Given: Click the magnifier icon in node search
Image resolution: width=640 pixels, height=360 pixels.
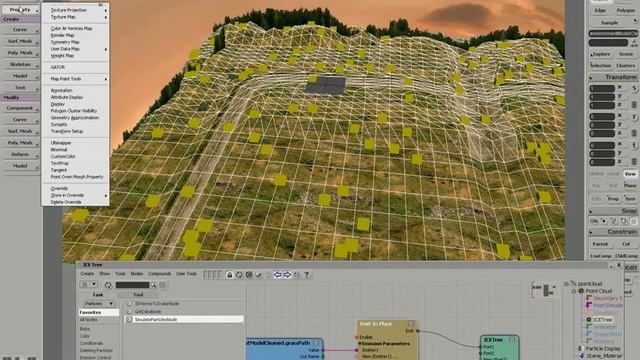Looking at the screenshot, I should [x=153, y=285].
